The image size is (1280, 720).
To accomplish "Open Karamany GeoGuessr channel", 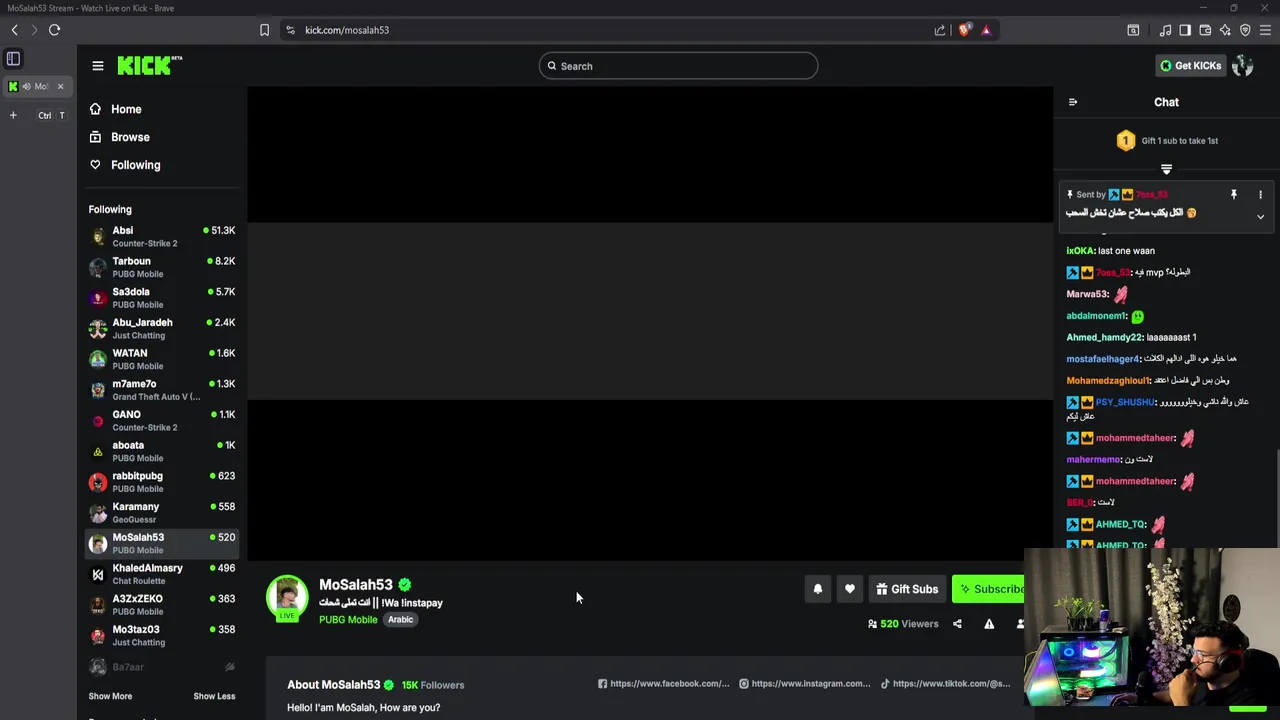I will coord(162,512).
